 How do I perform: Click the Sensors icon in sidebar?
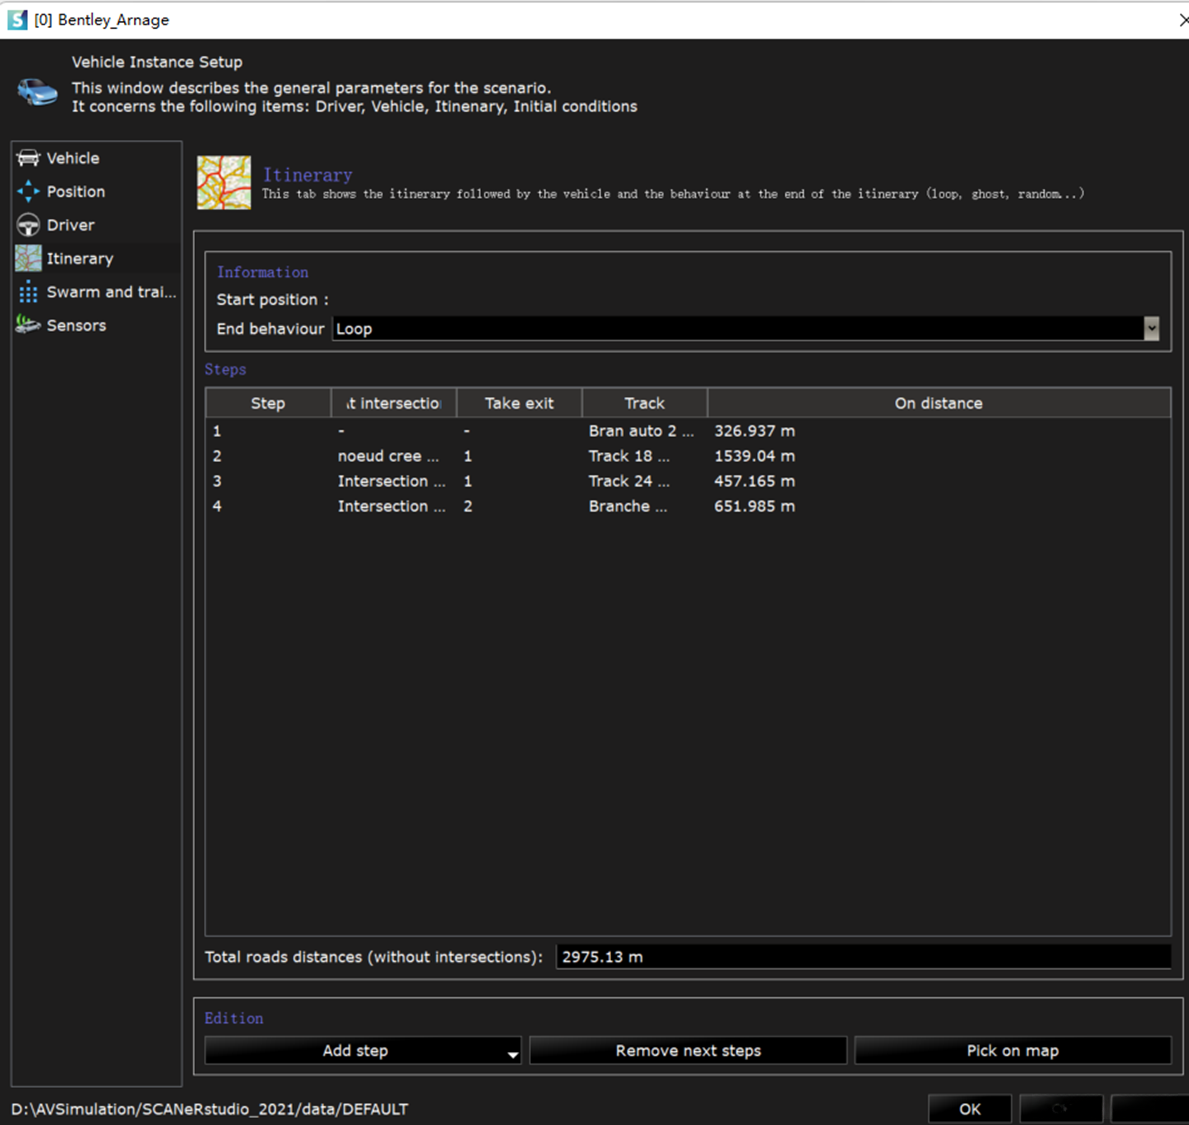click(x=28, y=325)
